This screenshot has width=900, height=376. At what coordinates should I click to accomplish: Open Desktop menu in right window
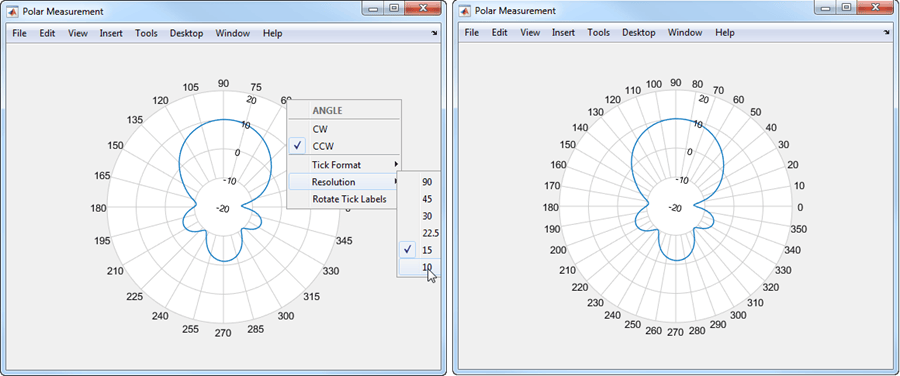(639, 33)
